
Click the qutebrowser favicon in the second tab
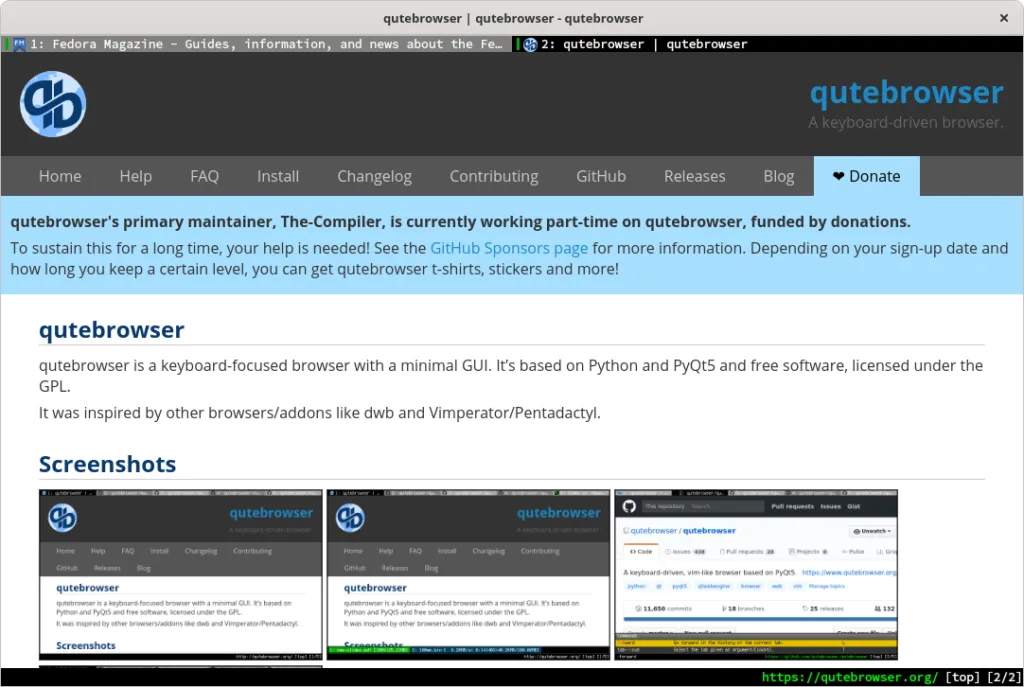[x=530, y=44]
